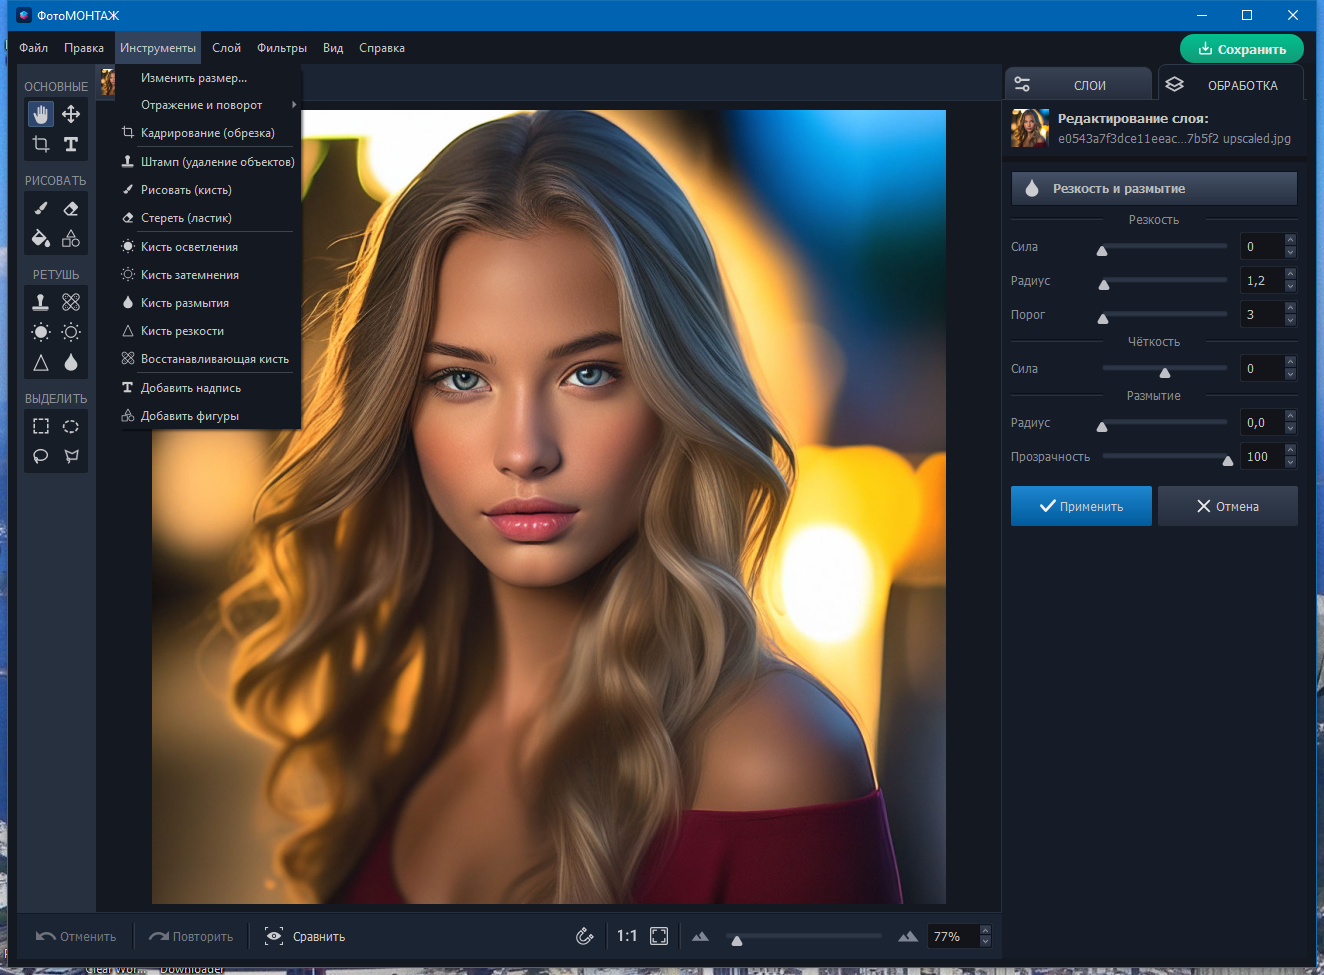Increase the Резкость Сила value with the up arrow
The width and height of the screenshot is (1324, 975).
click(1290, 240)
